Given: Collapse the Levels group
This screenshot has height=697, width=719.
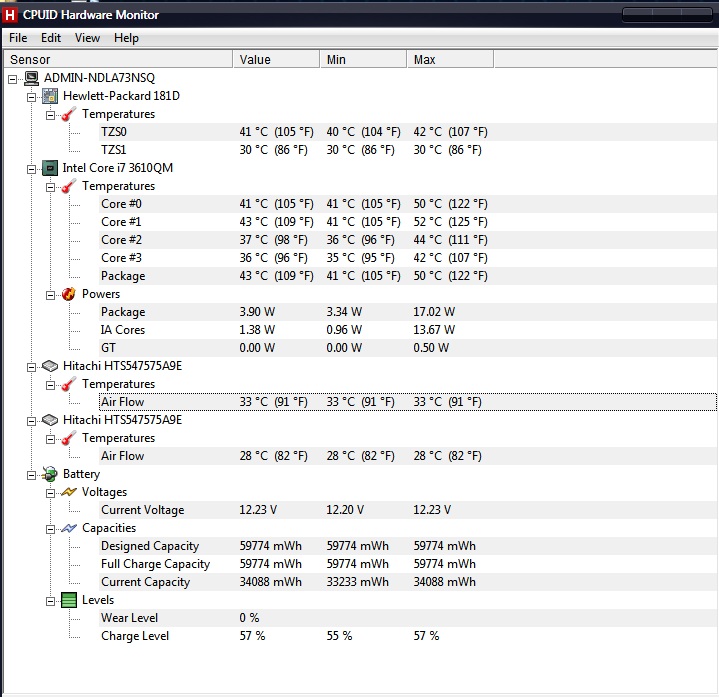Looking at the screenshot, I should (50, 601).
